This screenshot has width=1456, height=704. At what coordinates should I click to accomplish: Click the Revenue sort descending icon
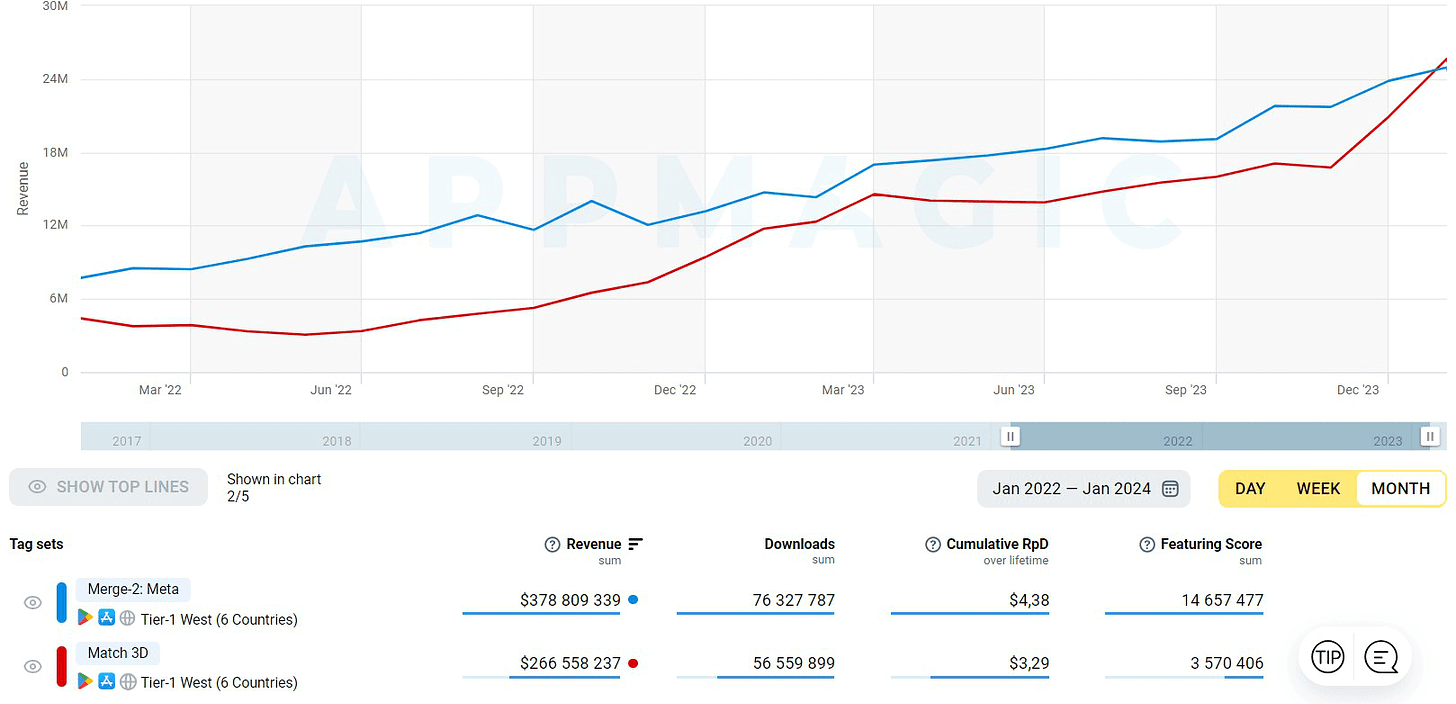(x=635, y=544)
